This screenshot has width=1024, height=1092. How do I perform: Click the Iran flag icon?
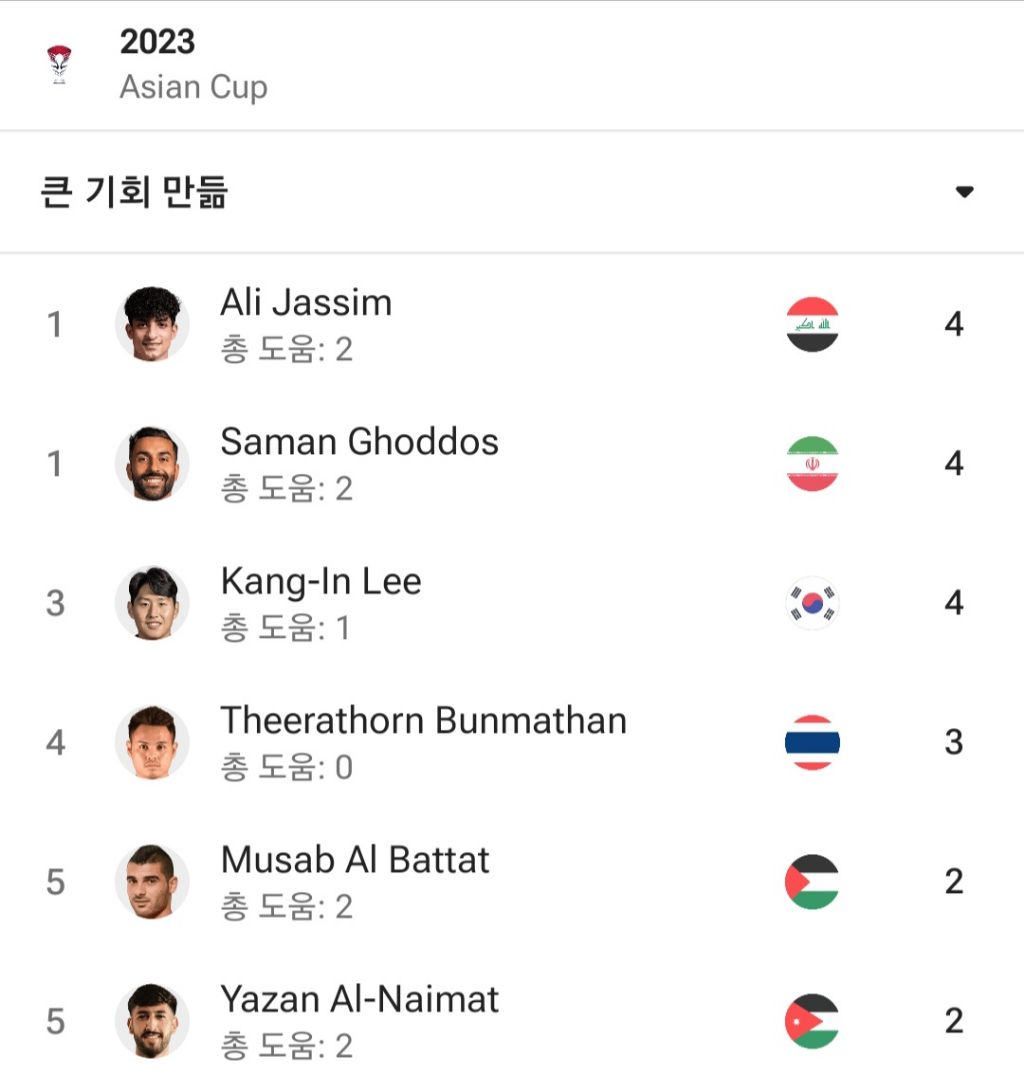point(812,464)
